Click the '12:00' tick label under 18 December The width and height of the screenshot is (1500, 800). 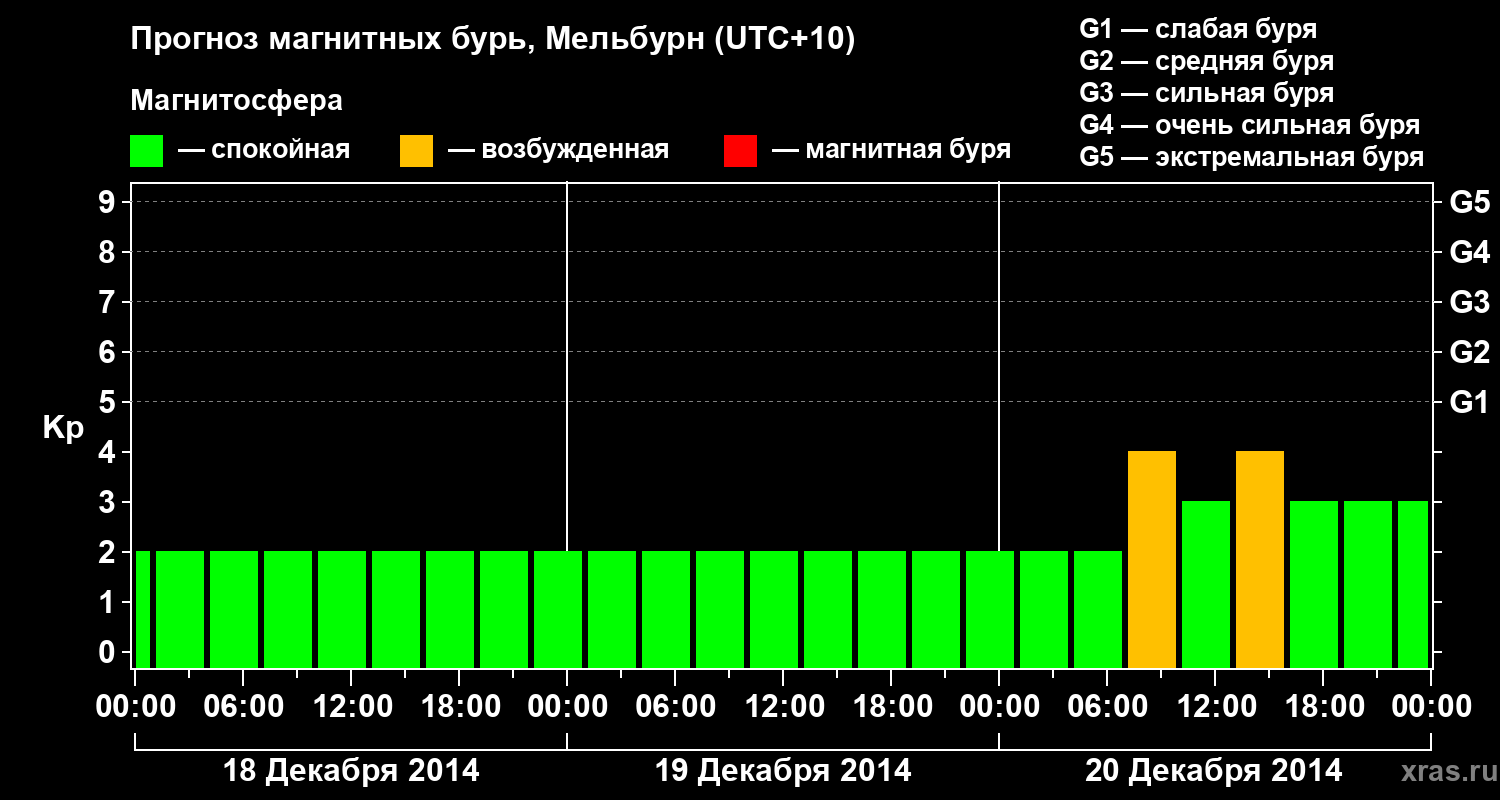tap(351, 706)
